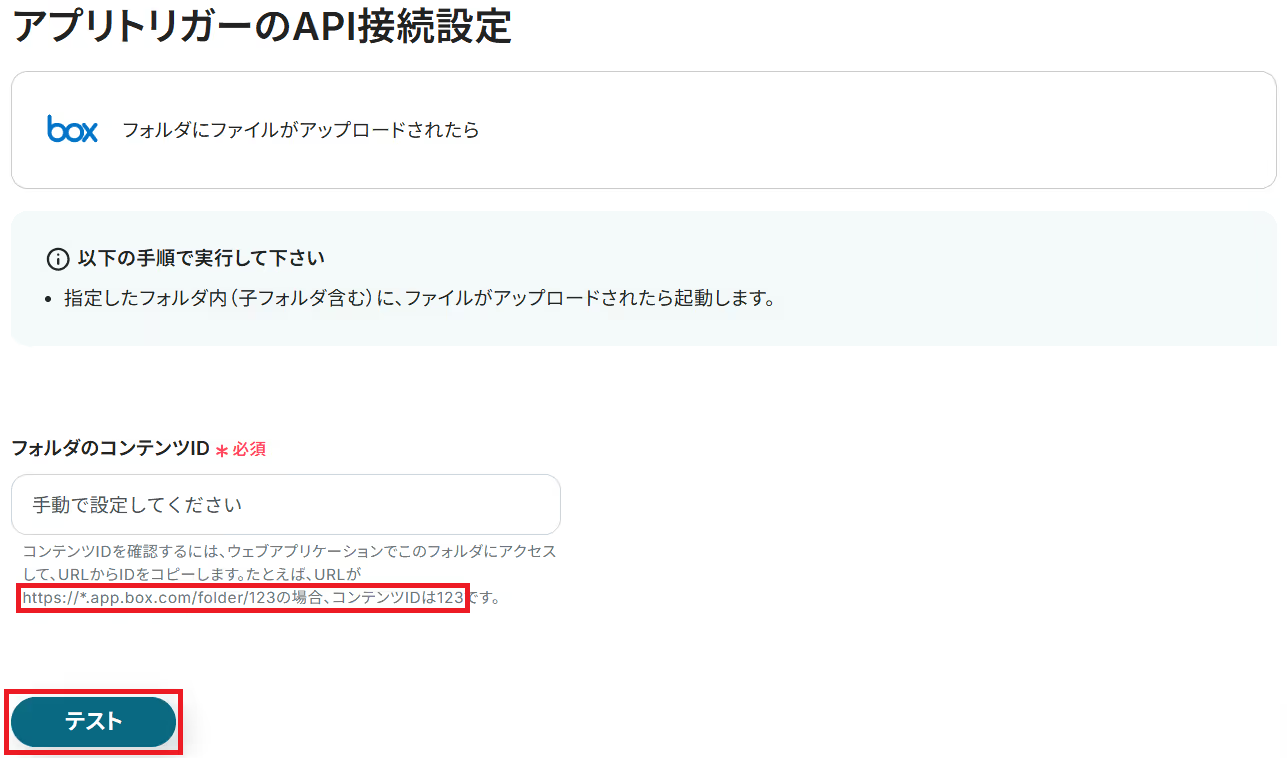Image resolution: width=1287 pixels, height=758 pixels.
Task: Click the コンテンツIDは123 example text
Action: point(398,598)
